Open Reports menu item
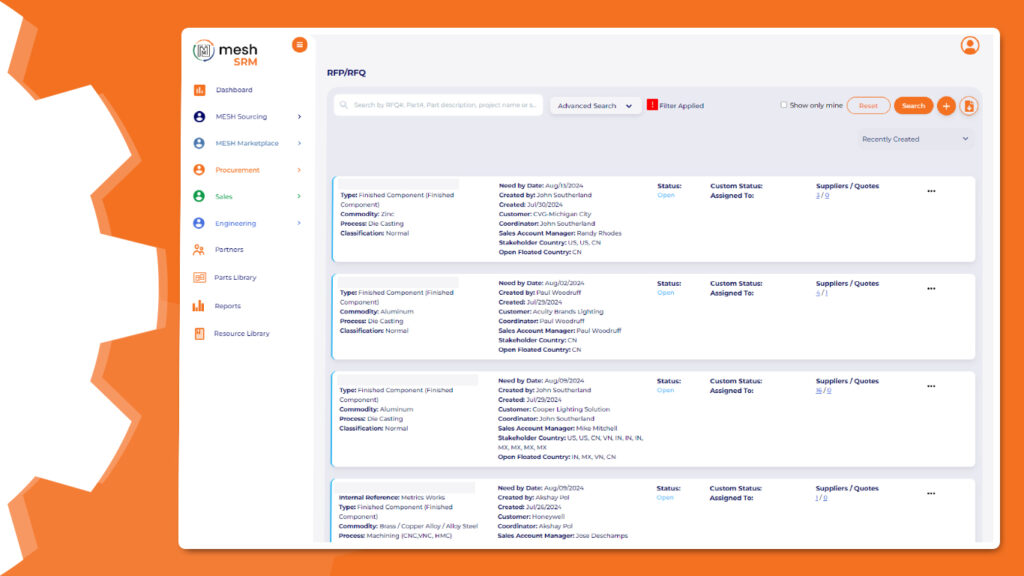Image resolution: width=1024 pixels, height=576 pixels. [227, 306]
